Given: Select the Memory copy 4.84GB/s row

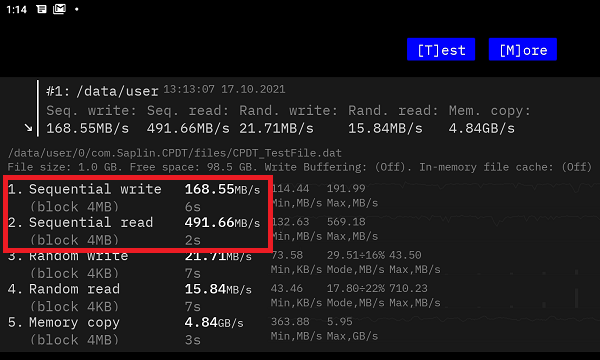Looking at the screenshot, I should coord(126,331).
